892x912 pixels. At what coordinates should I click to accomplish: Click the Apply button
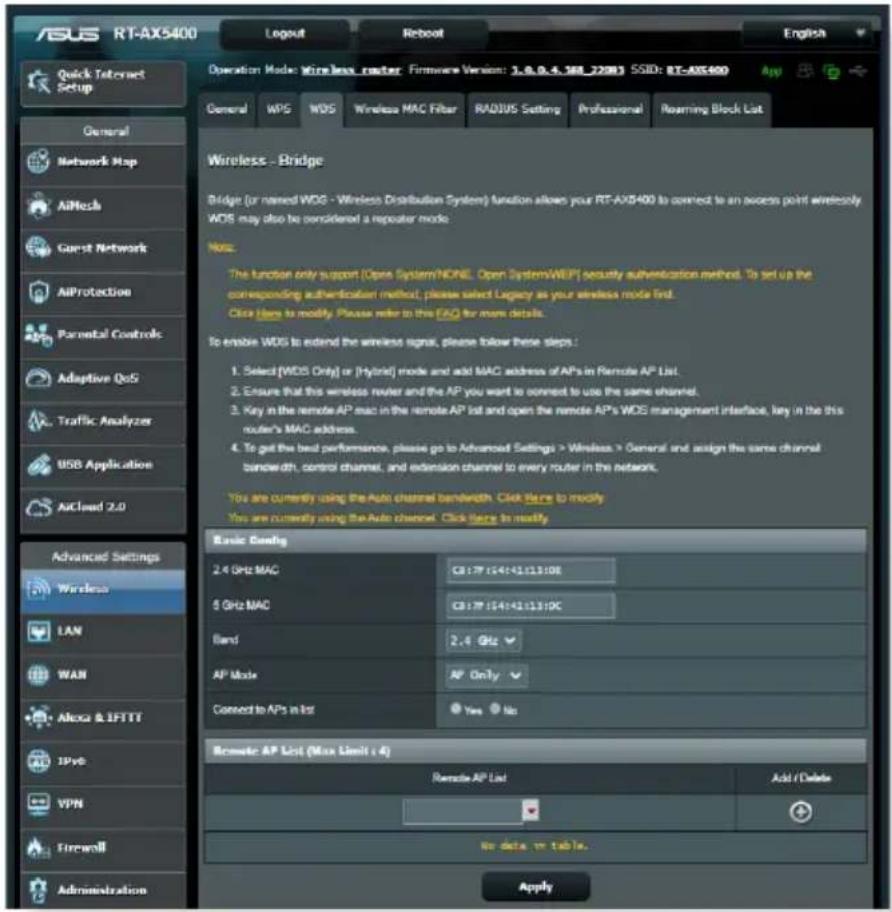pos(536,887)
